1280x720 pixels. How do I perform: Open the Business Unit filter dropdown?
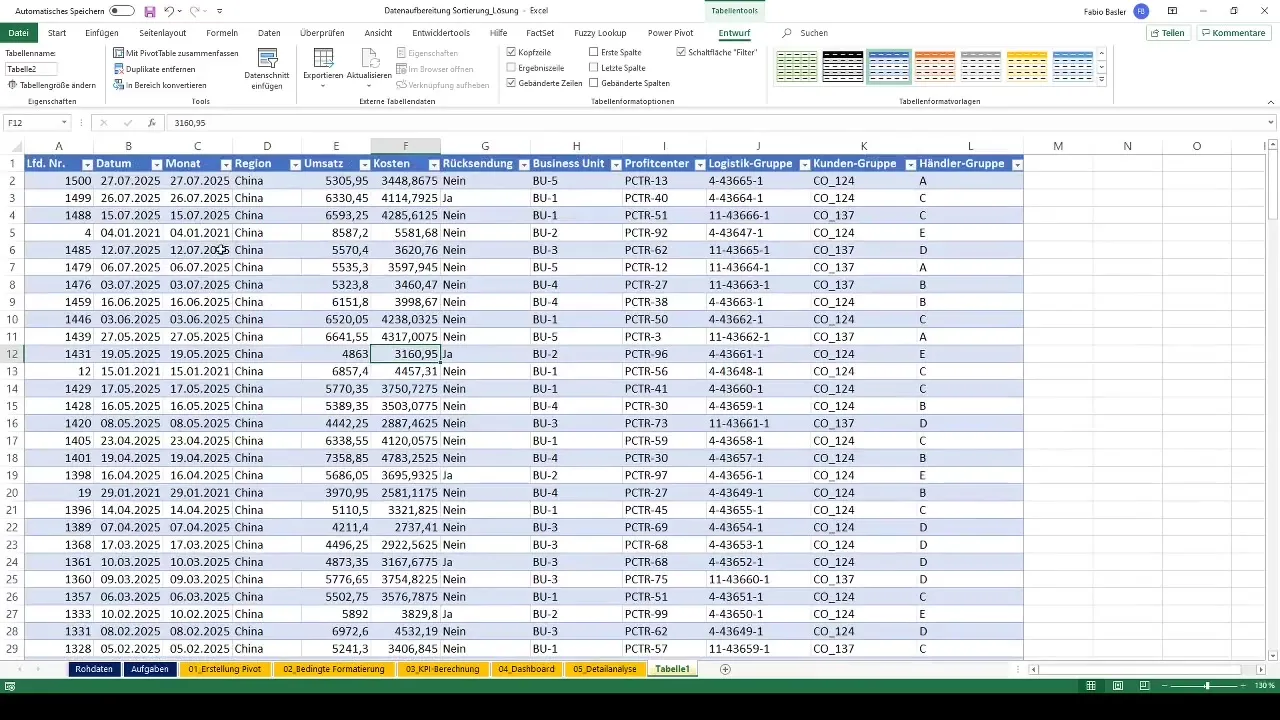pyautogui.click(x=615, y=164)
